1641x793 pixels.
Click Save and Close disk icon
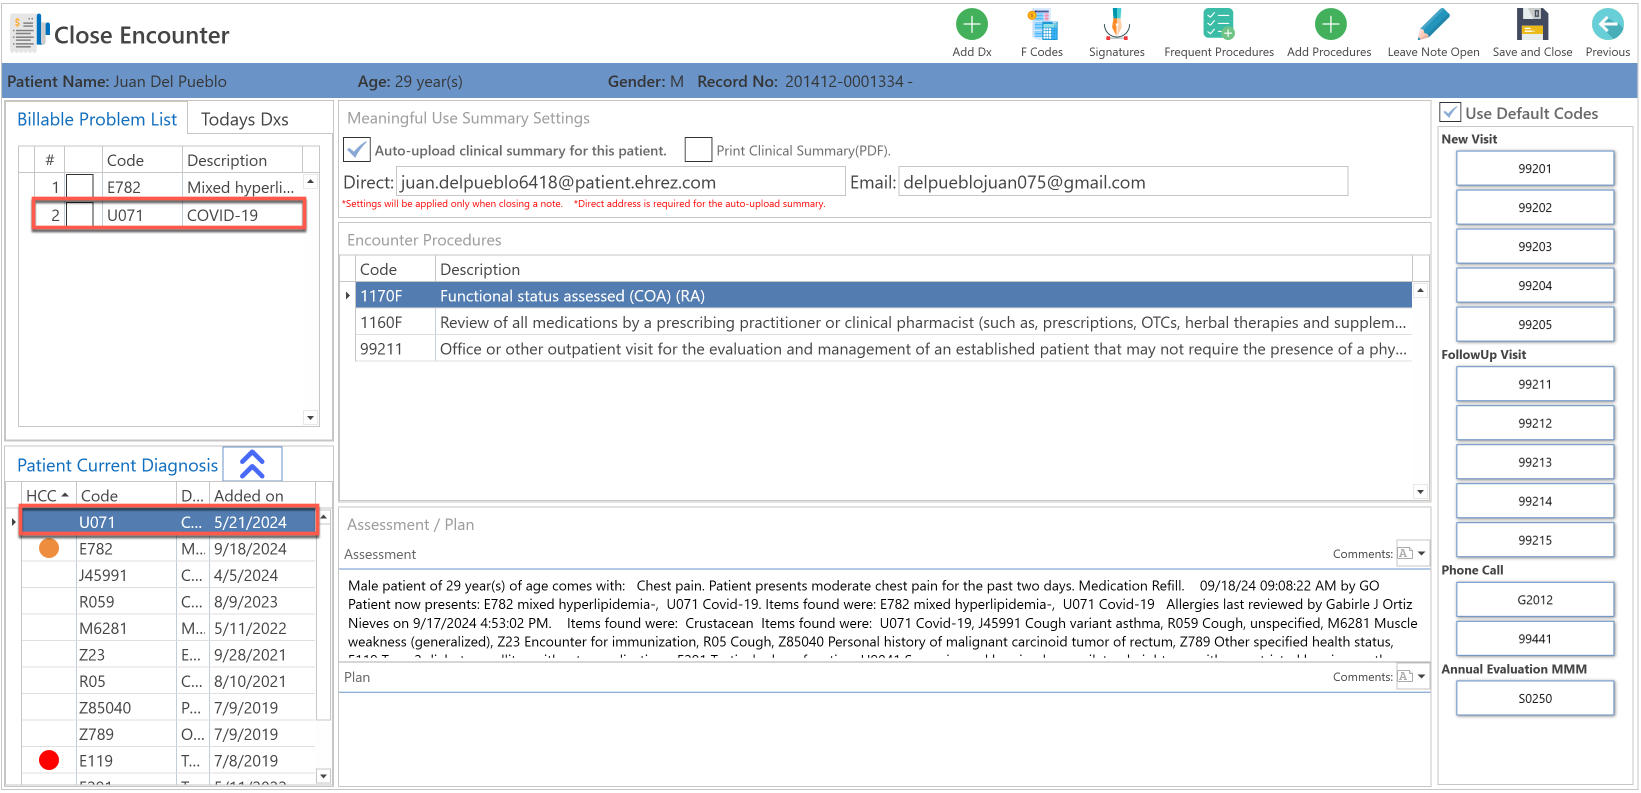click(x=1532, y=24)
